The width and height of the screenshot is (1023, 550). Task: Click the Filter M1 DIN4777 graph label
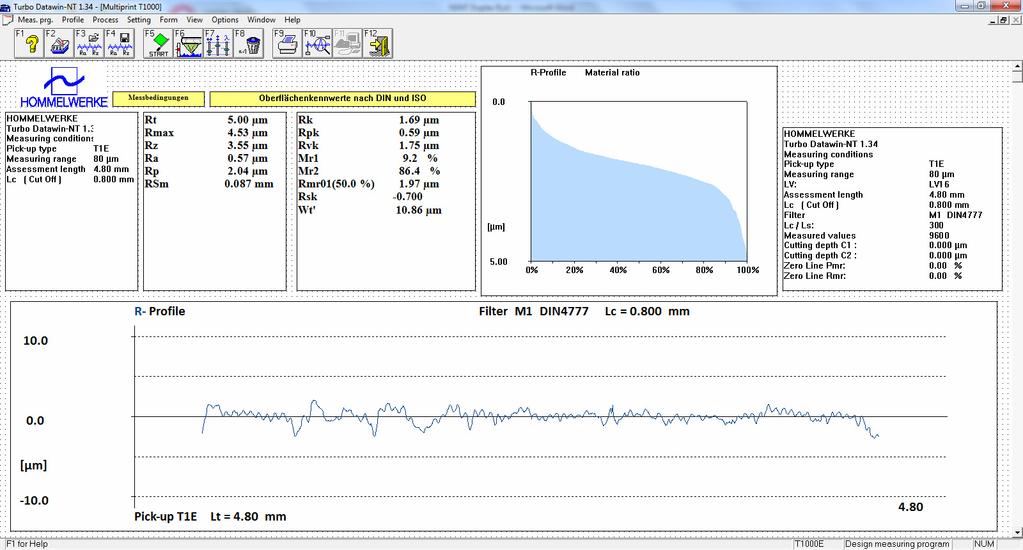coord(534,311)
